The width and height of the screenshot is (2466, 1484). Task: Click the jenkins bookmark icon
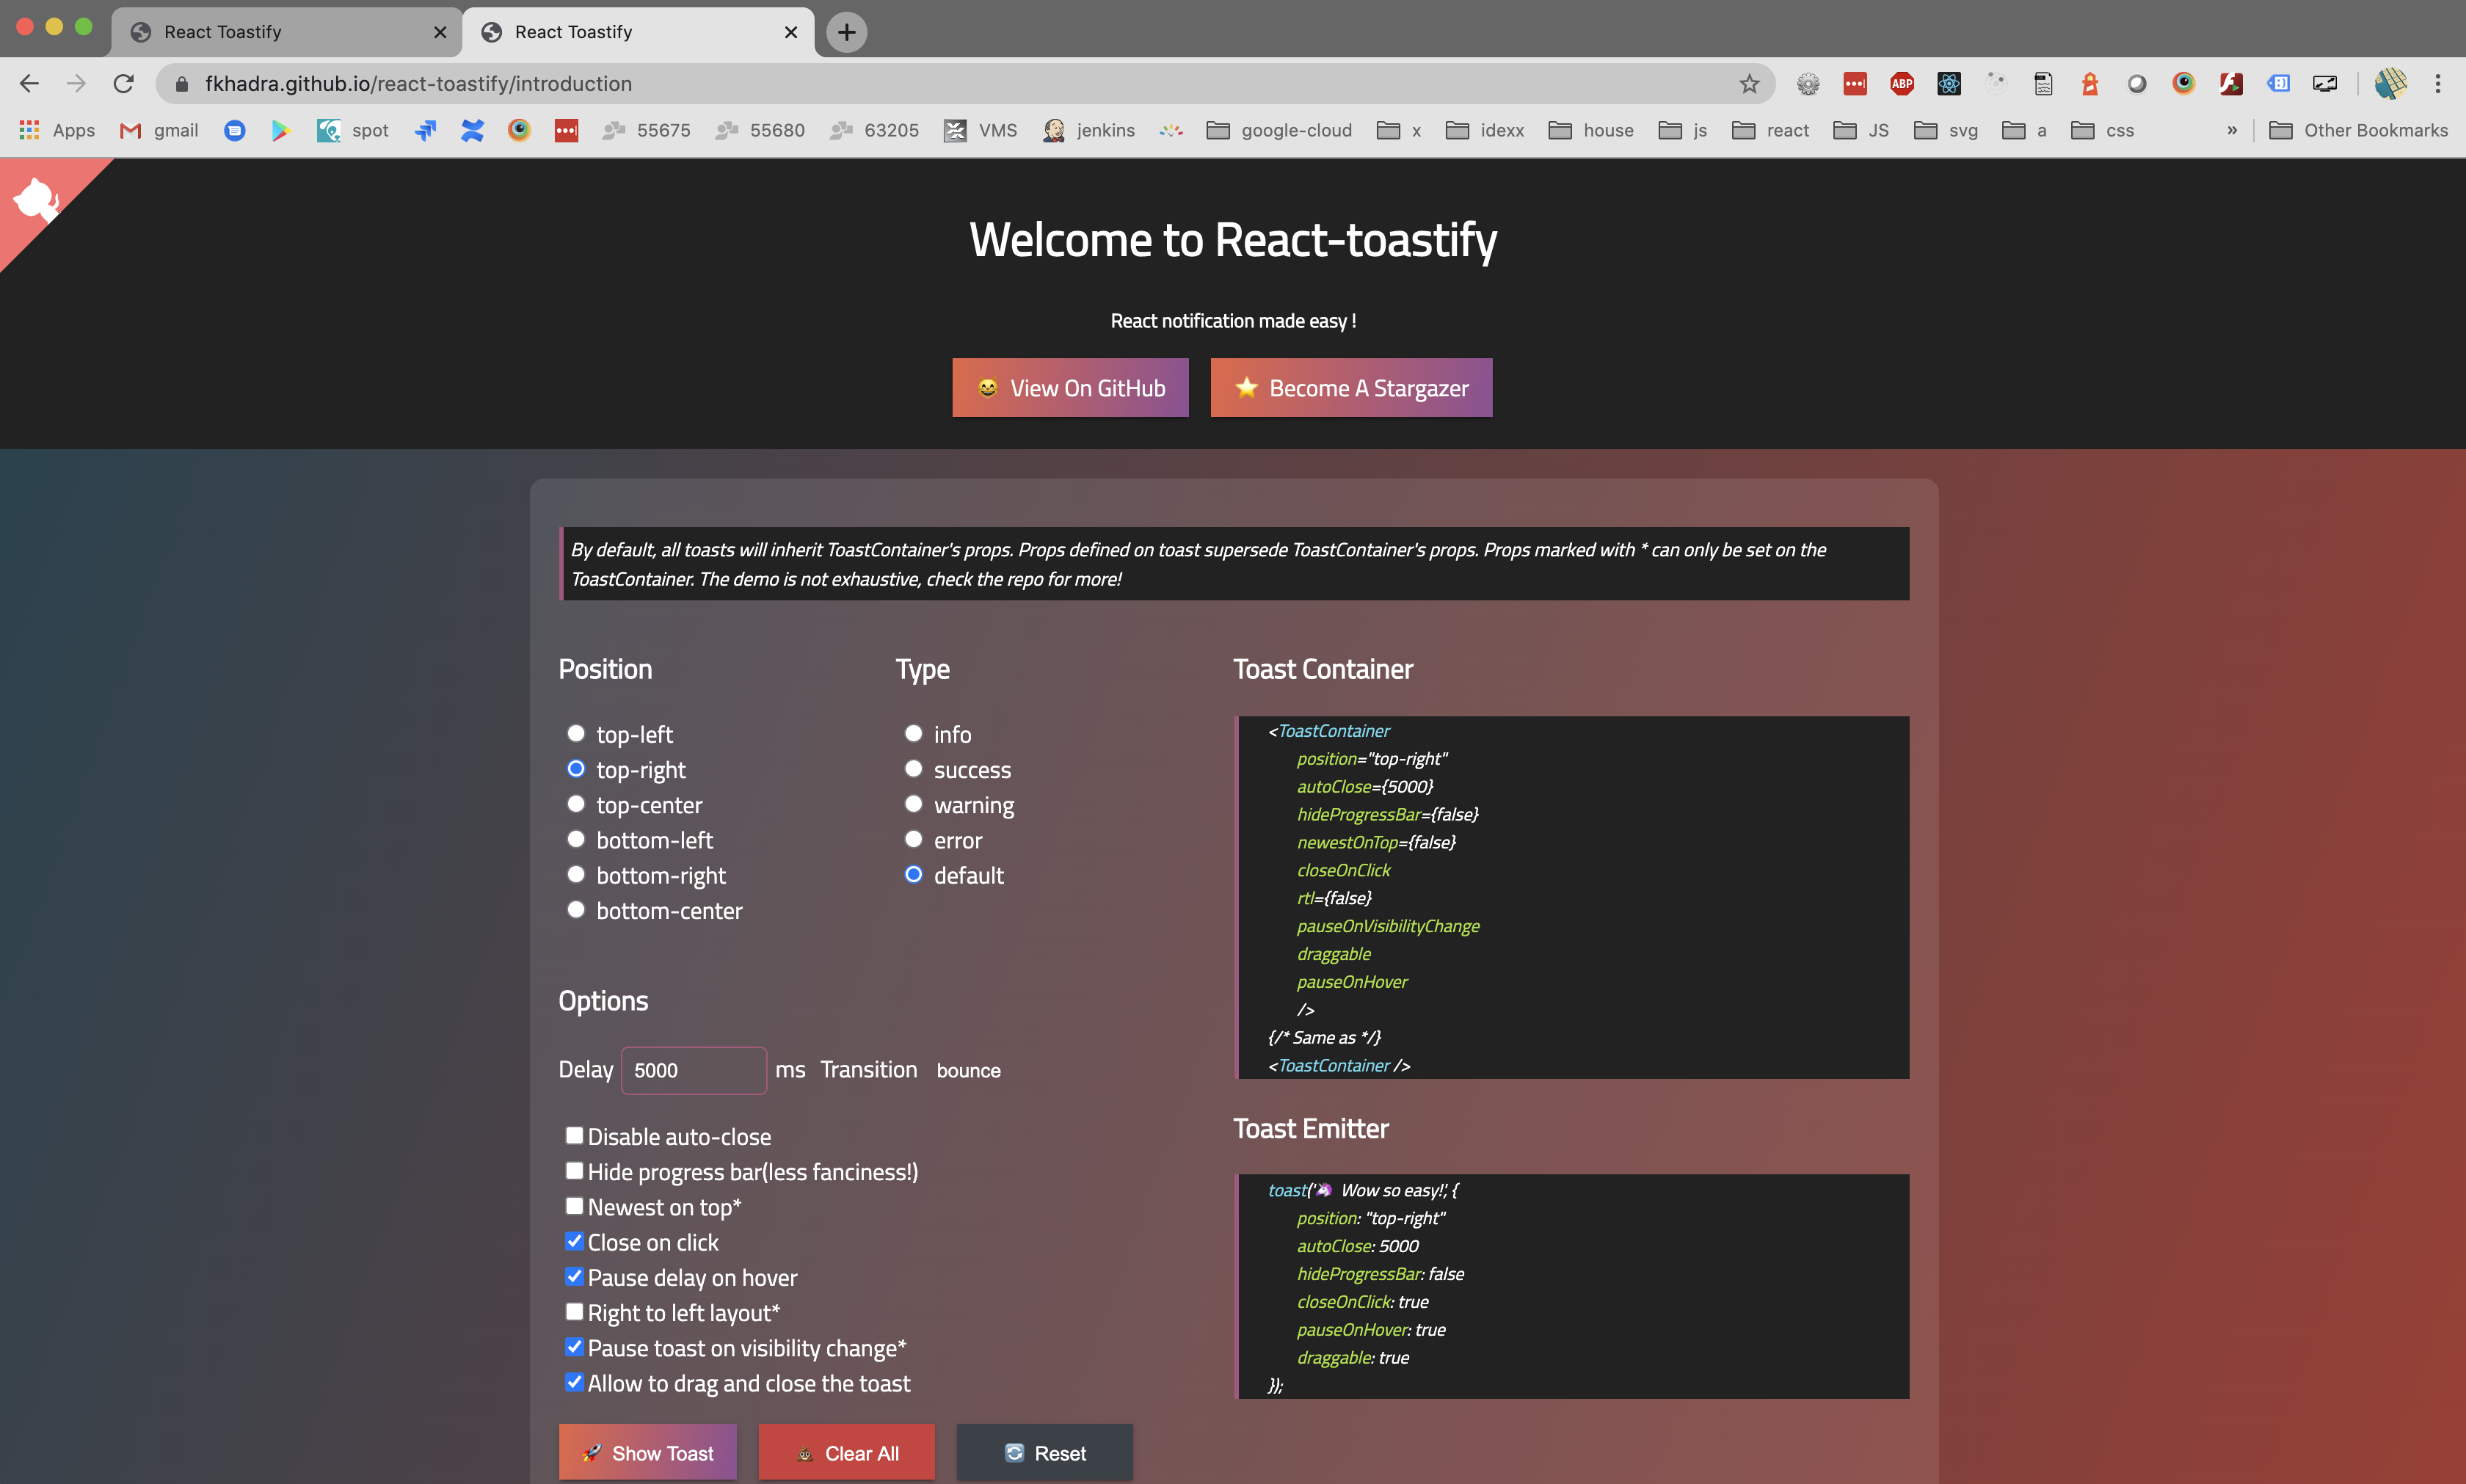[x=1053, y=130]
